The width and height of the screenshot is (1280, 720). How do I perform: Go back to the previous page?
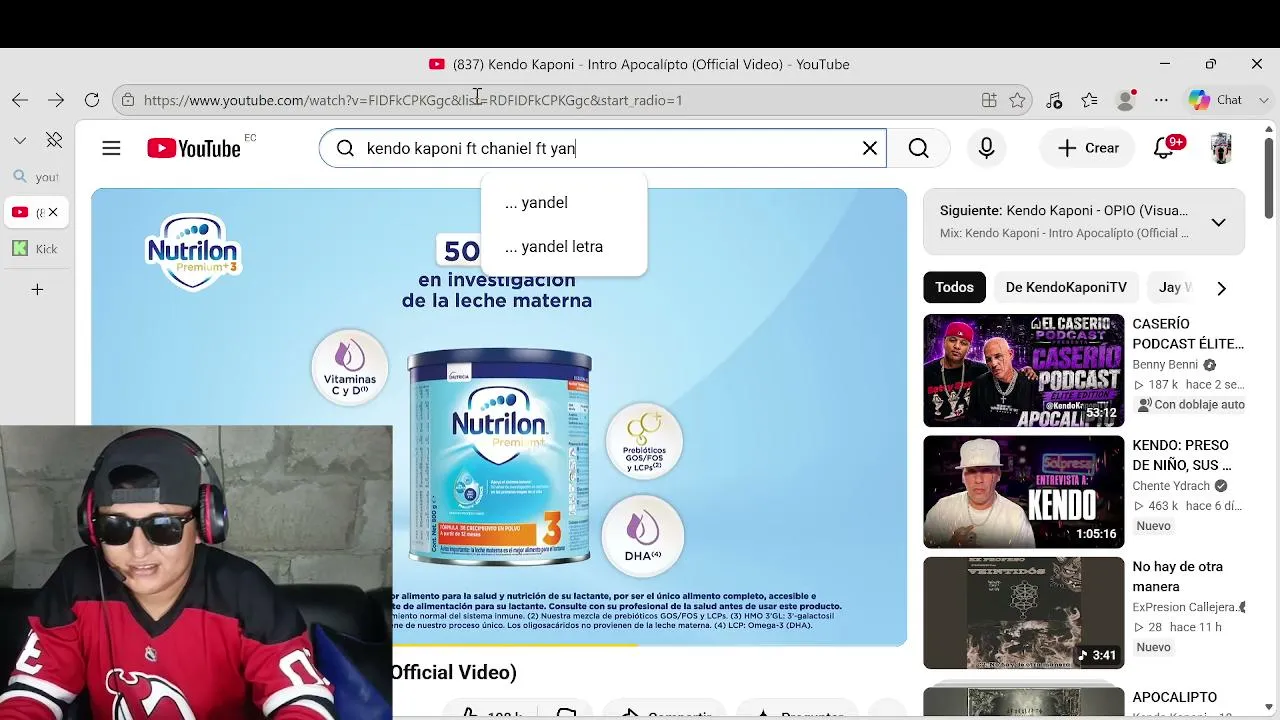click(20, 100)
